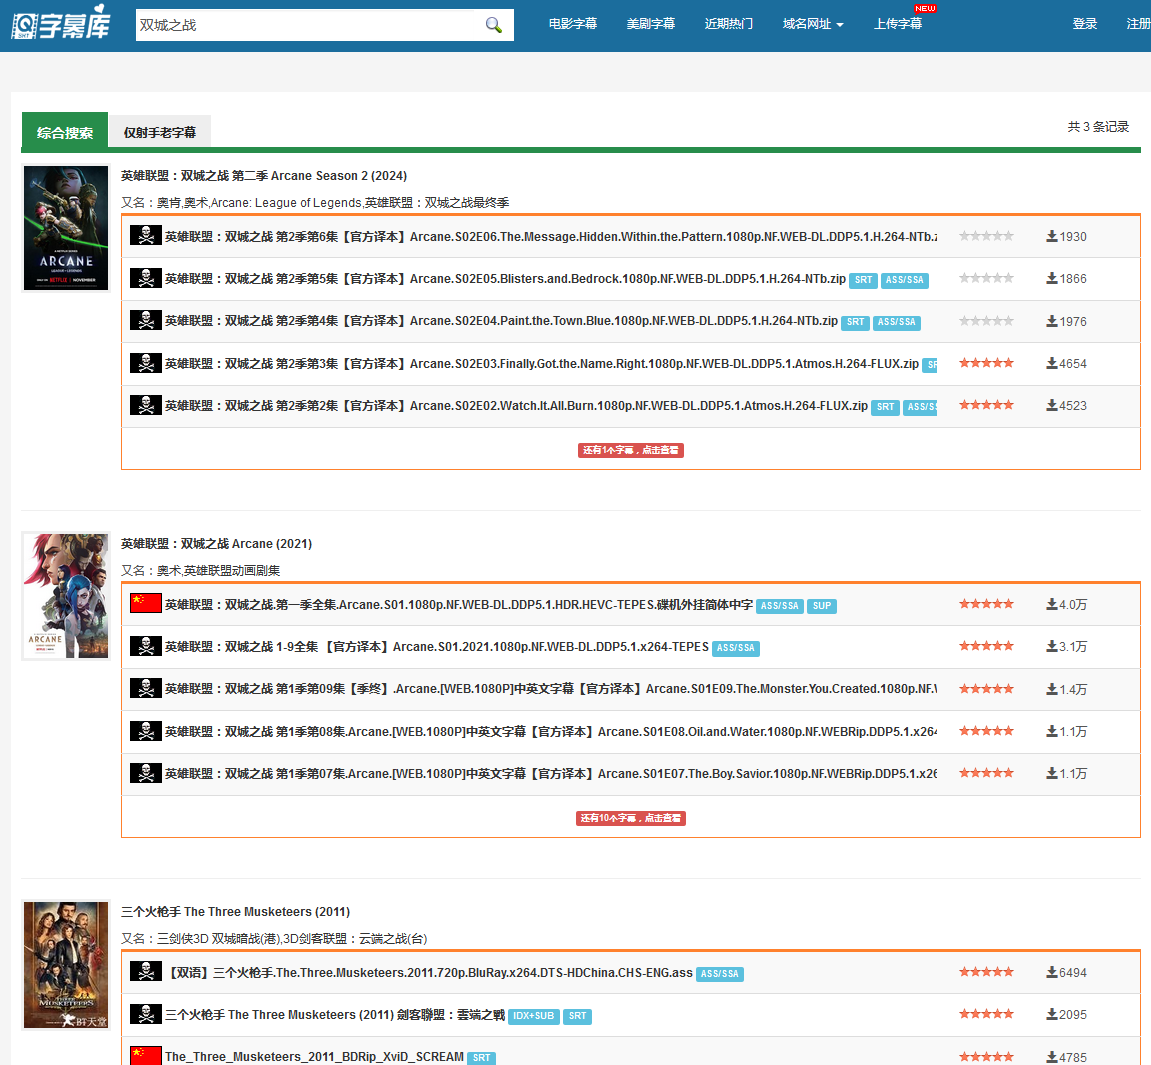
Task: Click the SRT badge on the Arcane.S02E05 row
Action: tap(863, 280)
